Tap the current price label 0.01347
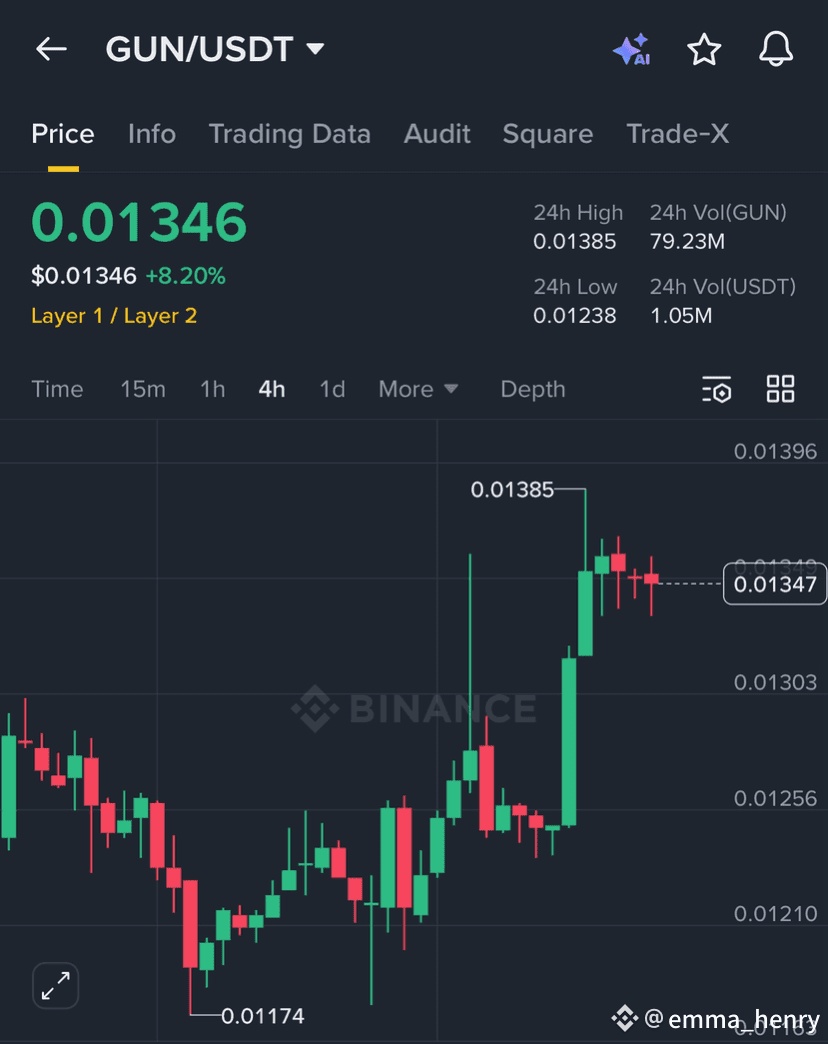This screenshot has width=828, height=1044. tap(775, 584)
